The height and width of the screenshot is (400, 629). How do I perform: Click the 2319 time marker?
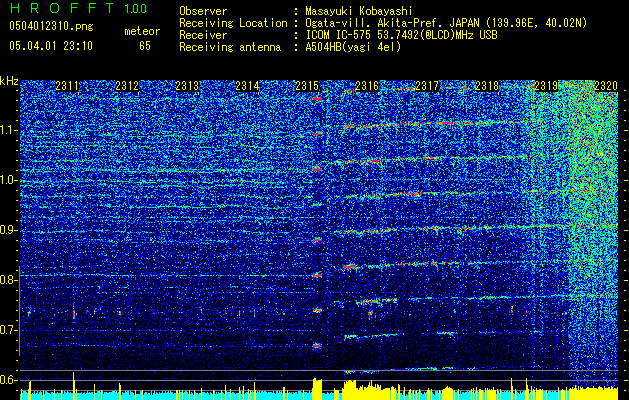tap(546, 86)
